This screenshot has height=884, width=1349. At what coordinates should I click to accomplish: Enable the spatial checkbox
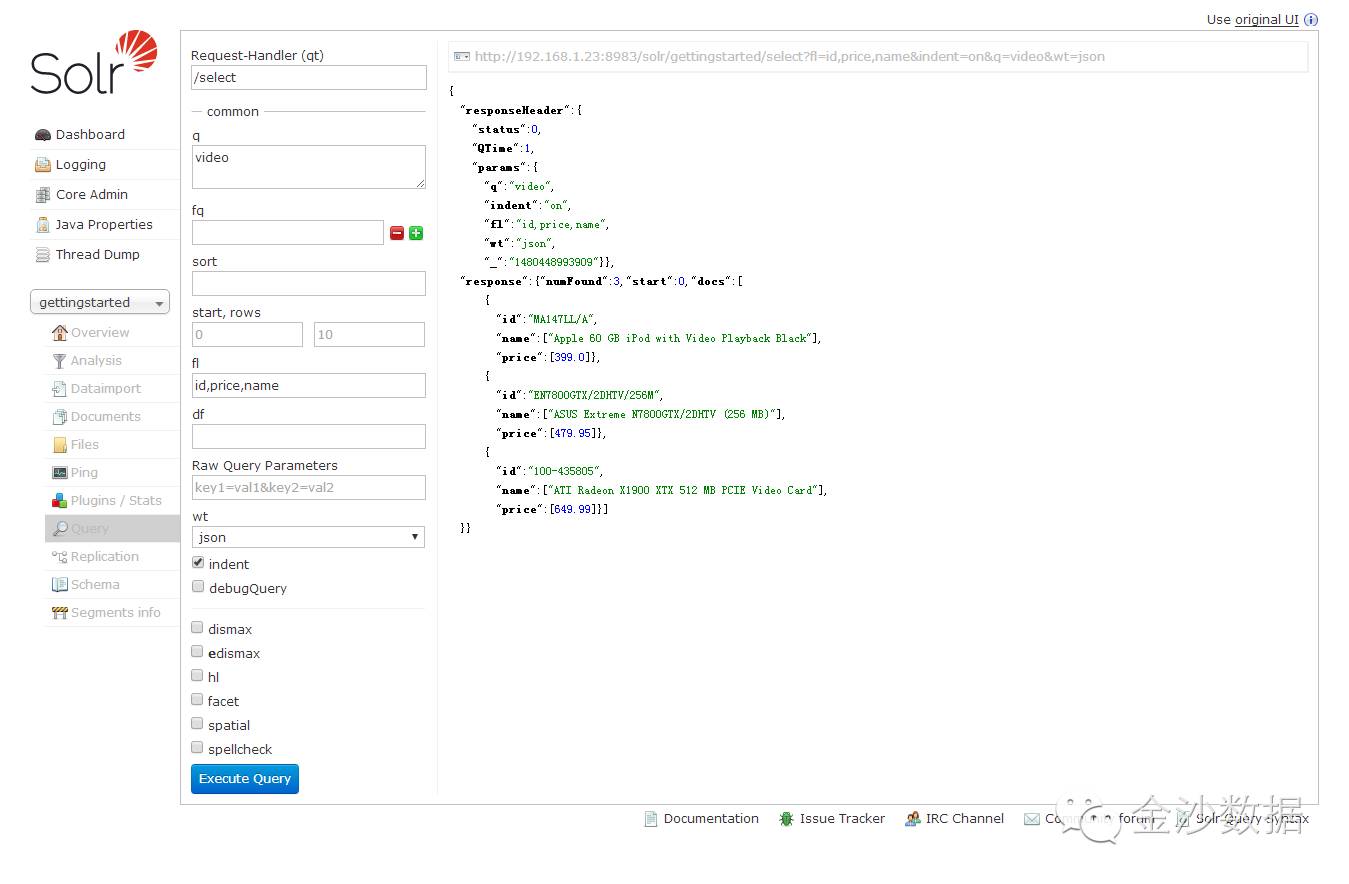point(198,724)
